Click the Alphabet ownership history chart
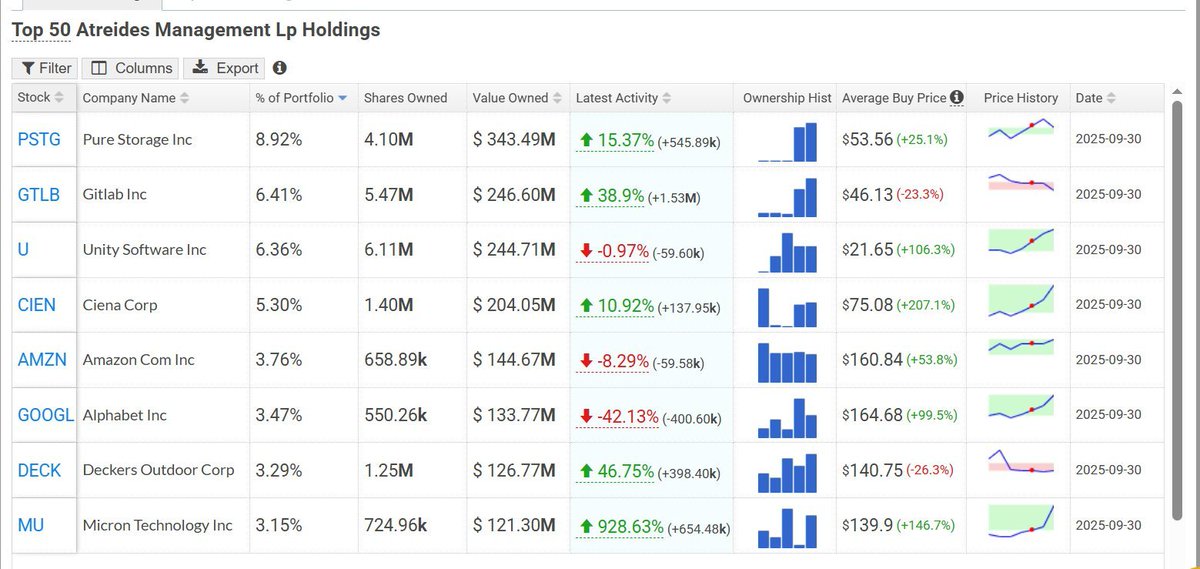This screenshot has height=569, width=1200. [787, 417]
